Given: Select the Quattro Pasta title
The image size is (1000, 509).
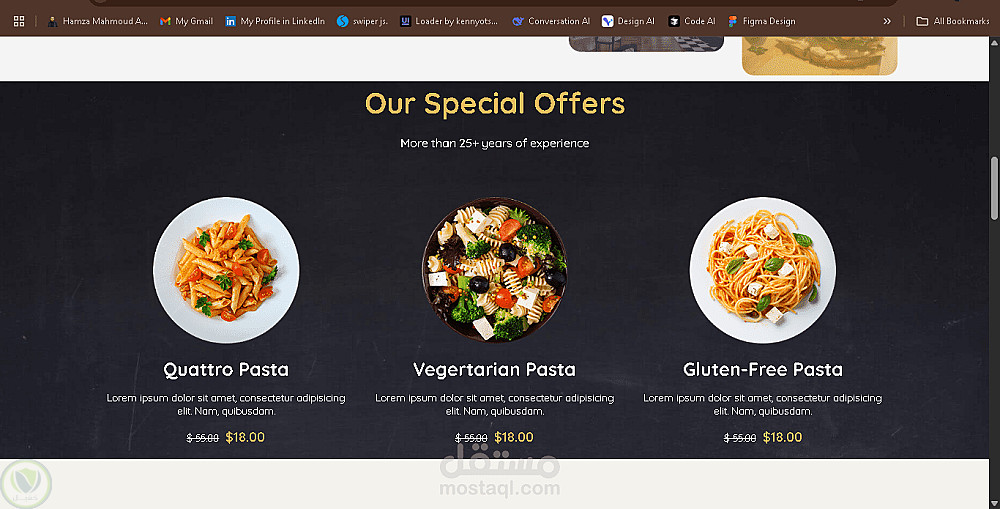Looking at the screenshot, I should [x=226, y=369].
